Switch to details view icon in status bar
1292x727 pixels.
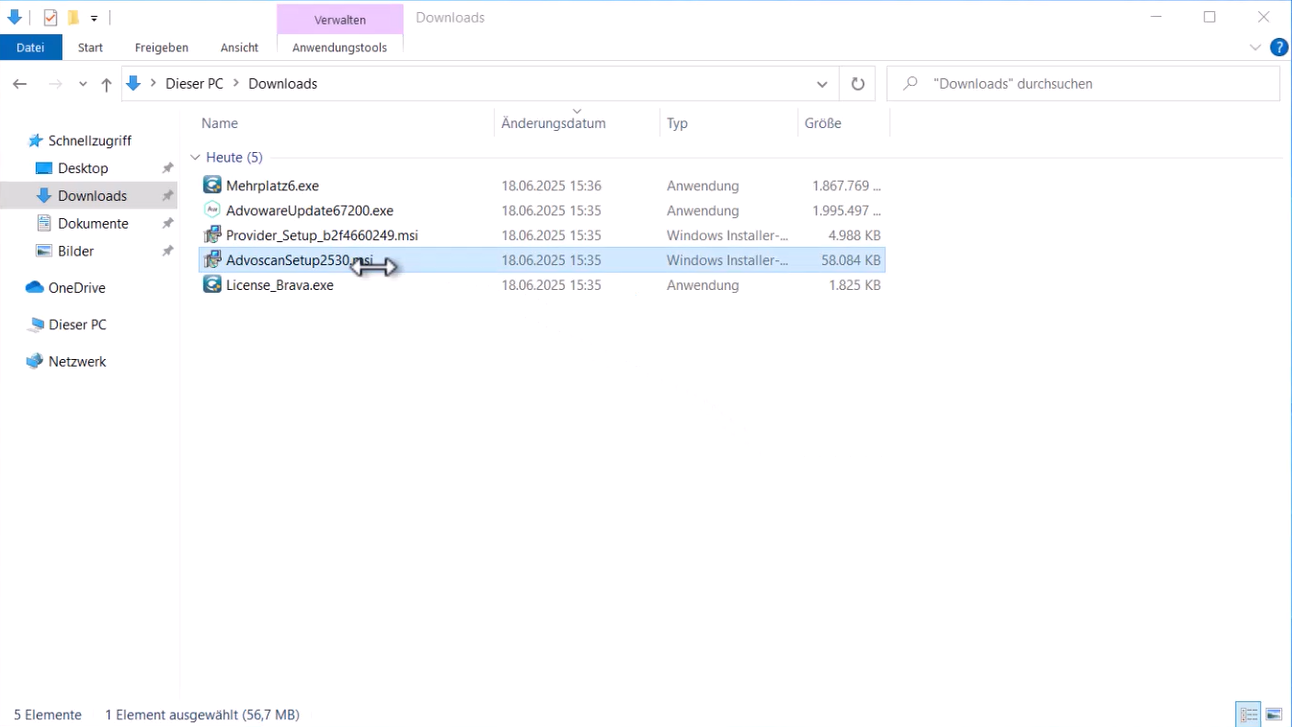[x=1248, y=714]
